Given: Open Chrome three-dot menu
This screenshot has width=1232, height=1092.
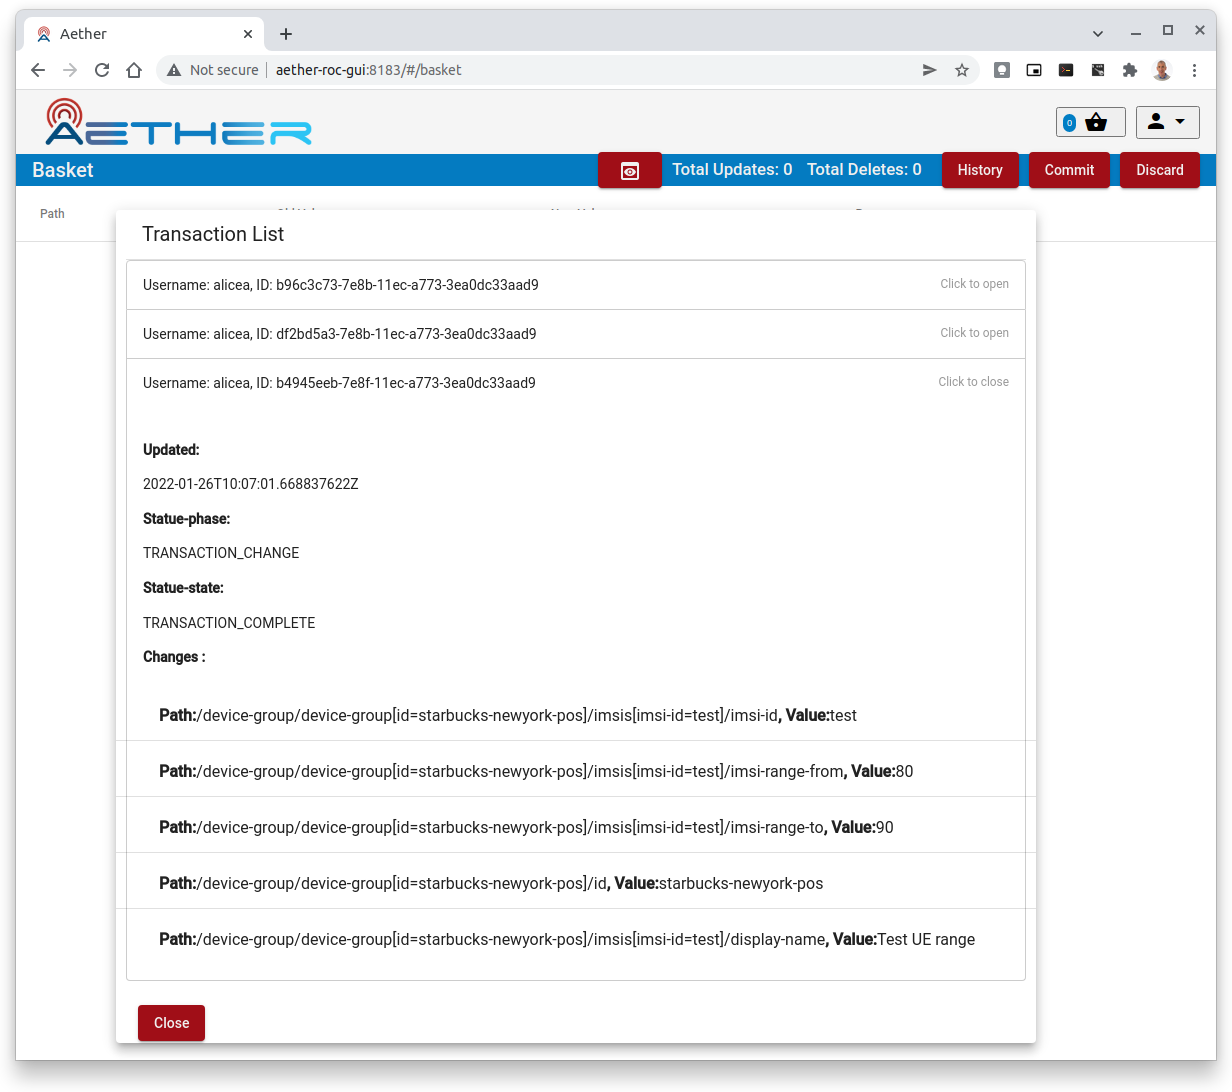Looking at the screenshot, I should pos(1194,70).
